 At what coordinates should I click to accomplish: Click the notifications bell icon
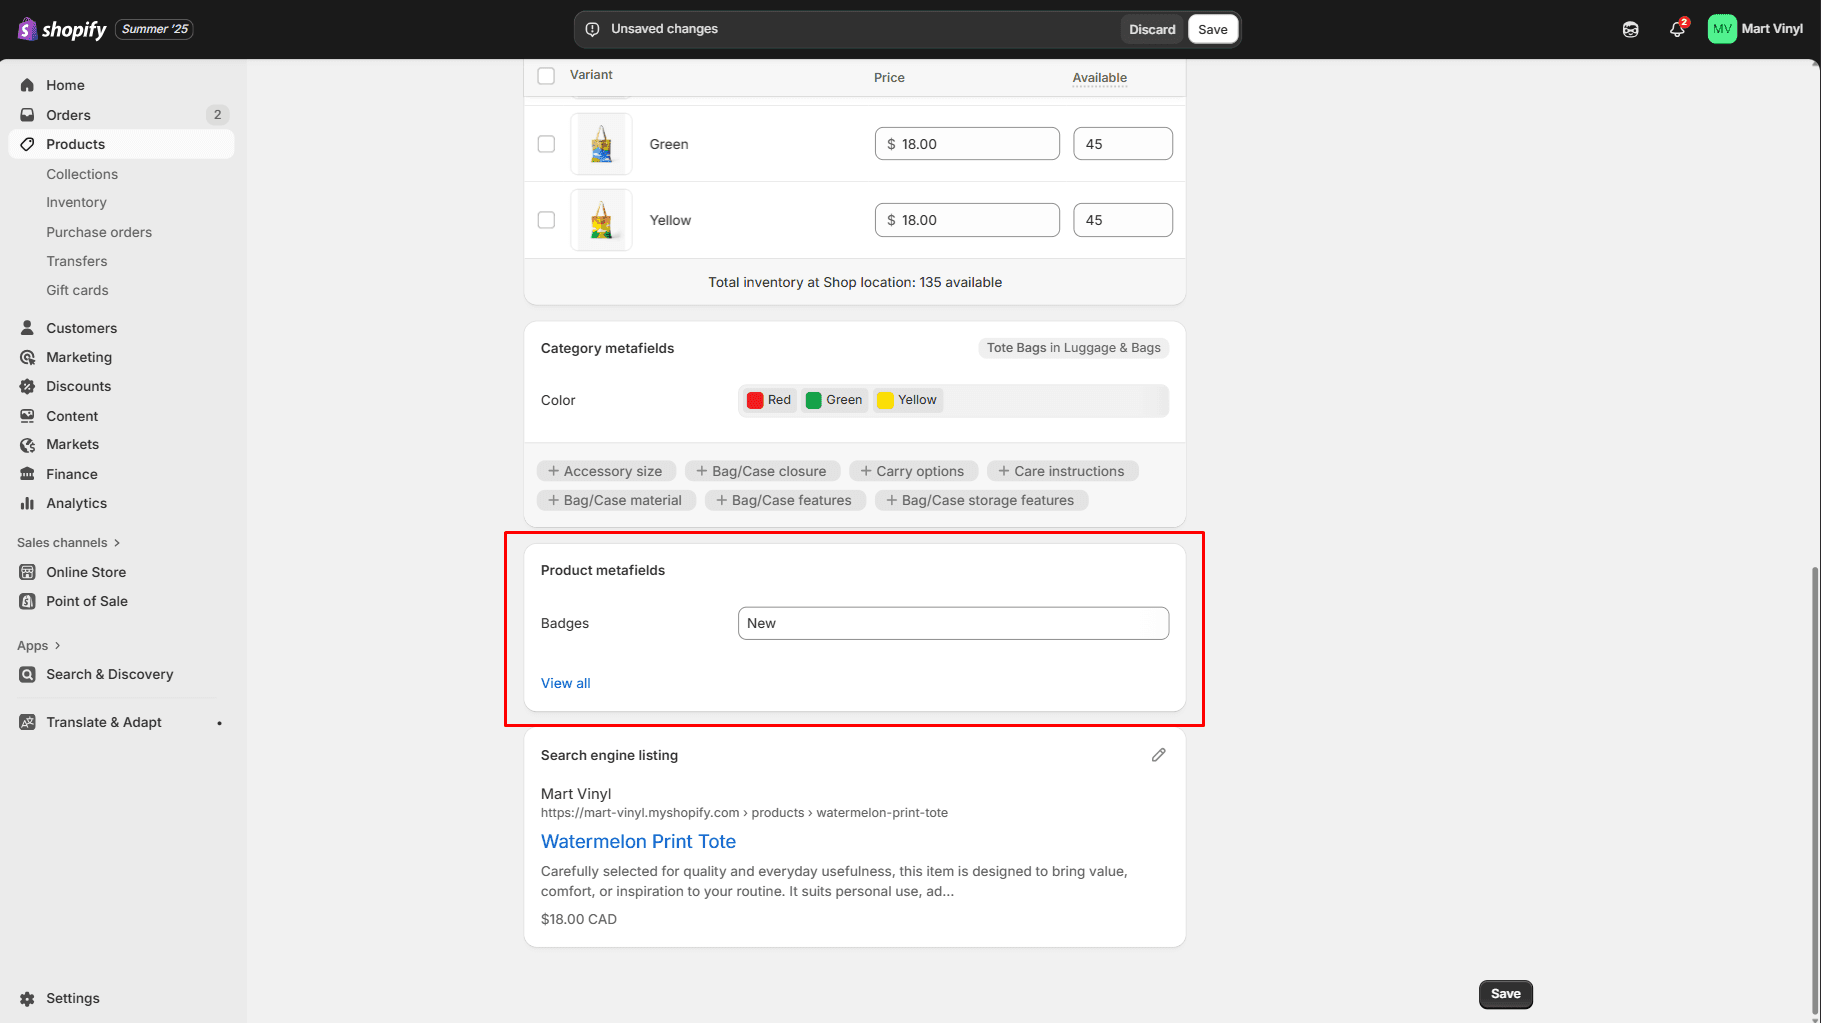1677,29
